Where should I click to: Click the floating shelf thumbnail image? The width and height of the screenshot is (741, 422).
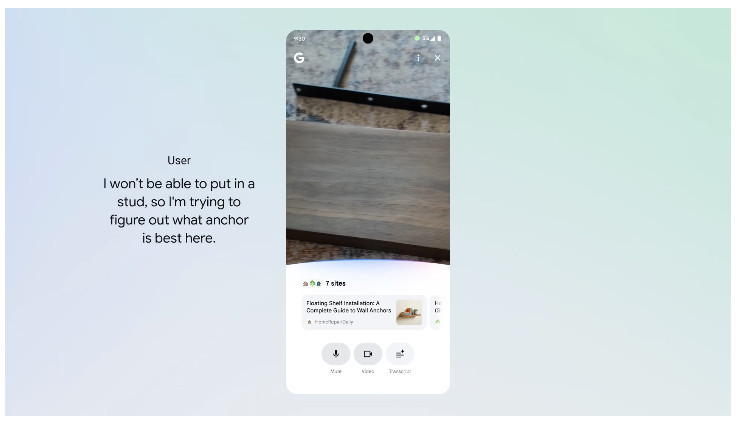409,312
